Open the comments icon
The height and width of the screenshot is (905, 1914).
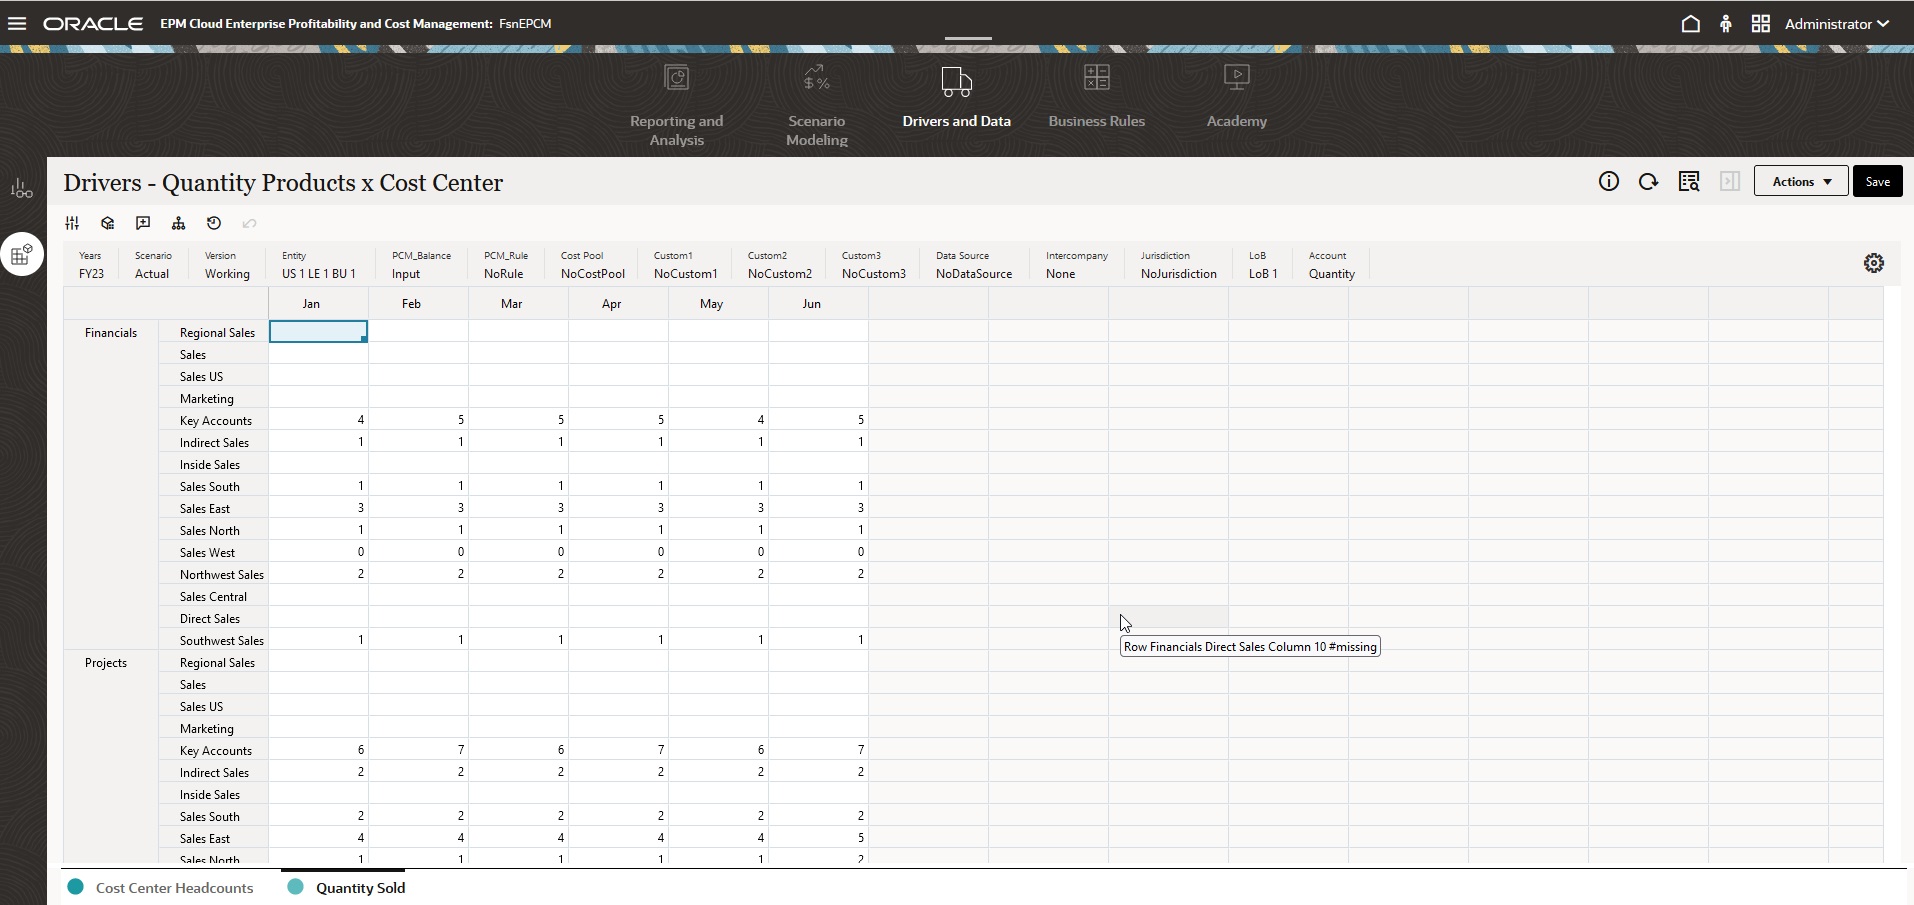point(143,222)
